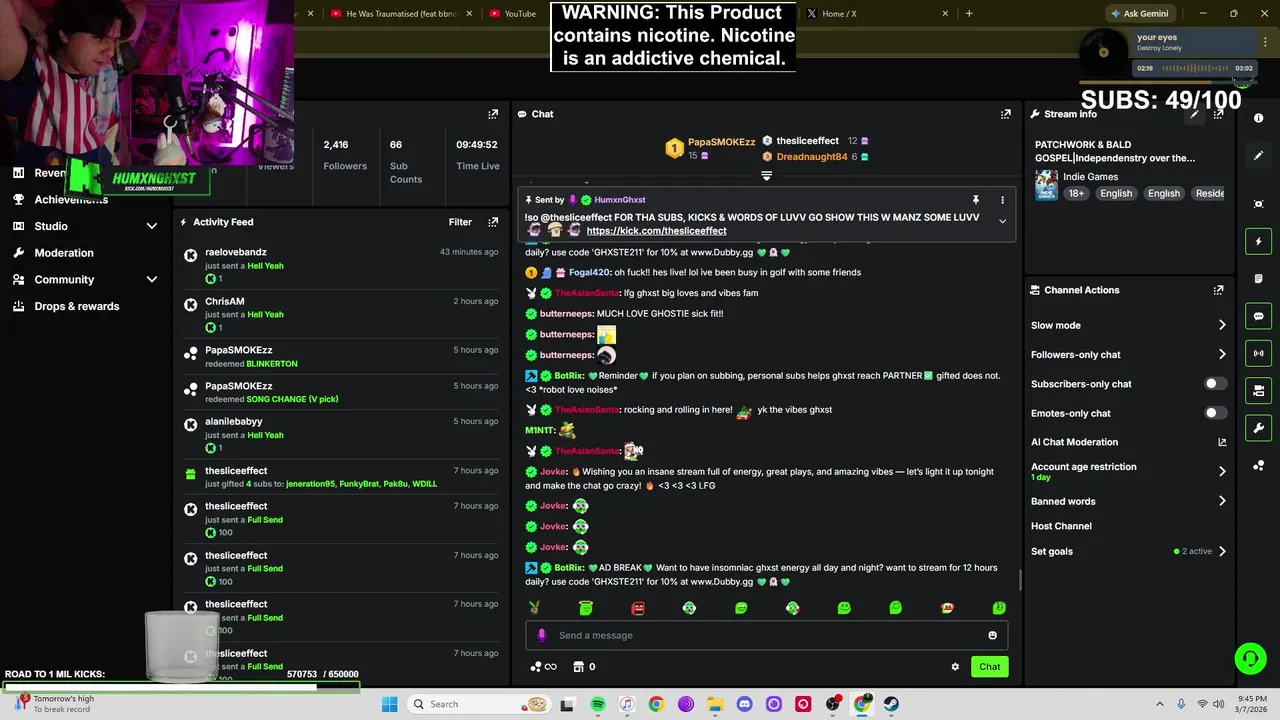Image resolution: width=1280 pixels, height=720 pixels.
Task: Open the chat shop icon
Action: 578,667
